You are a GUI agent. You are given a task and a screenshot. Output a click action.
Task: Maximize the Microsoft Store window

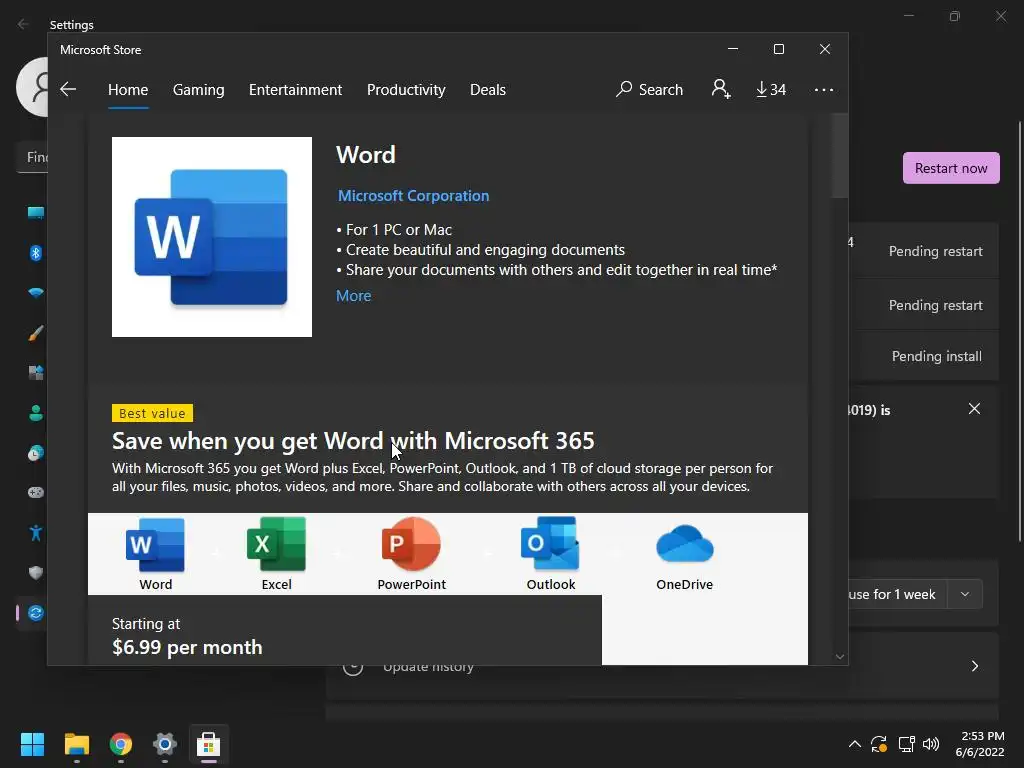click(x=778, y=50)
